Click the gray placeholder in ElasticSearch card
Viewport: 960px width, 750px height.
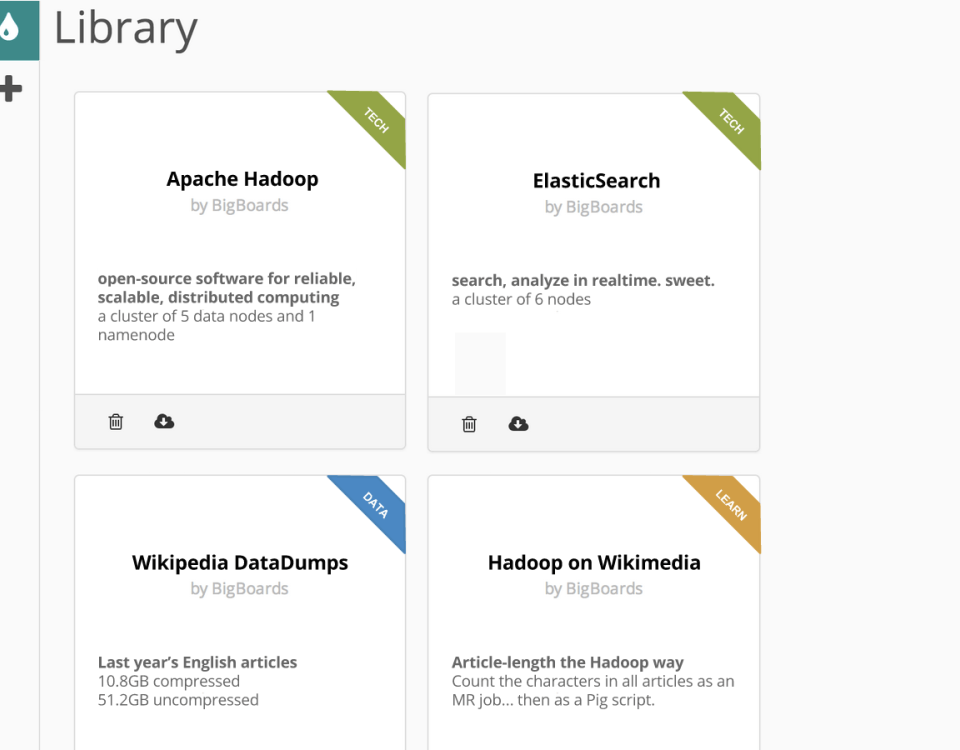[x=480, y=363]
